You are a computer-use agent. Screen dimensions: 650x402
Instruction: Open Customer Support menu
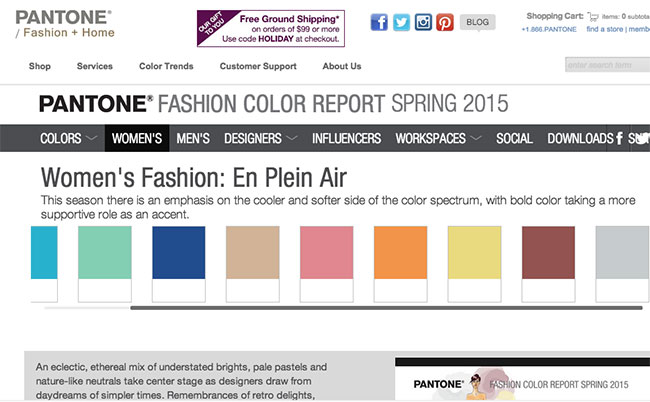click(x=258, y=66)
